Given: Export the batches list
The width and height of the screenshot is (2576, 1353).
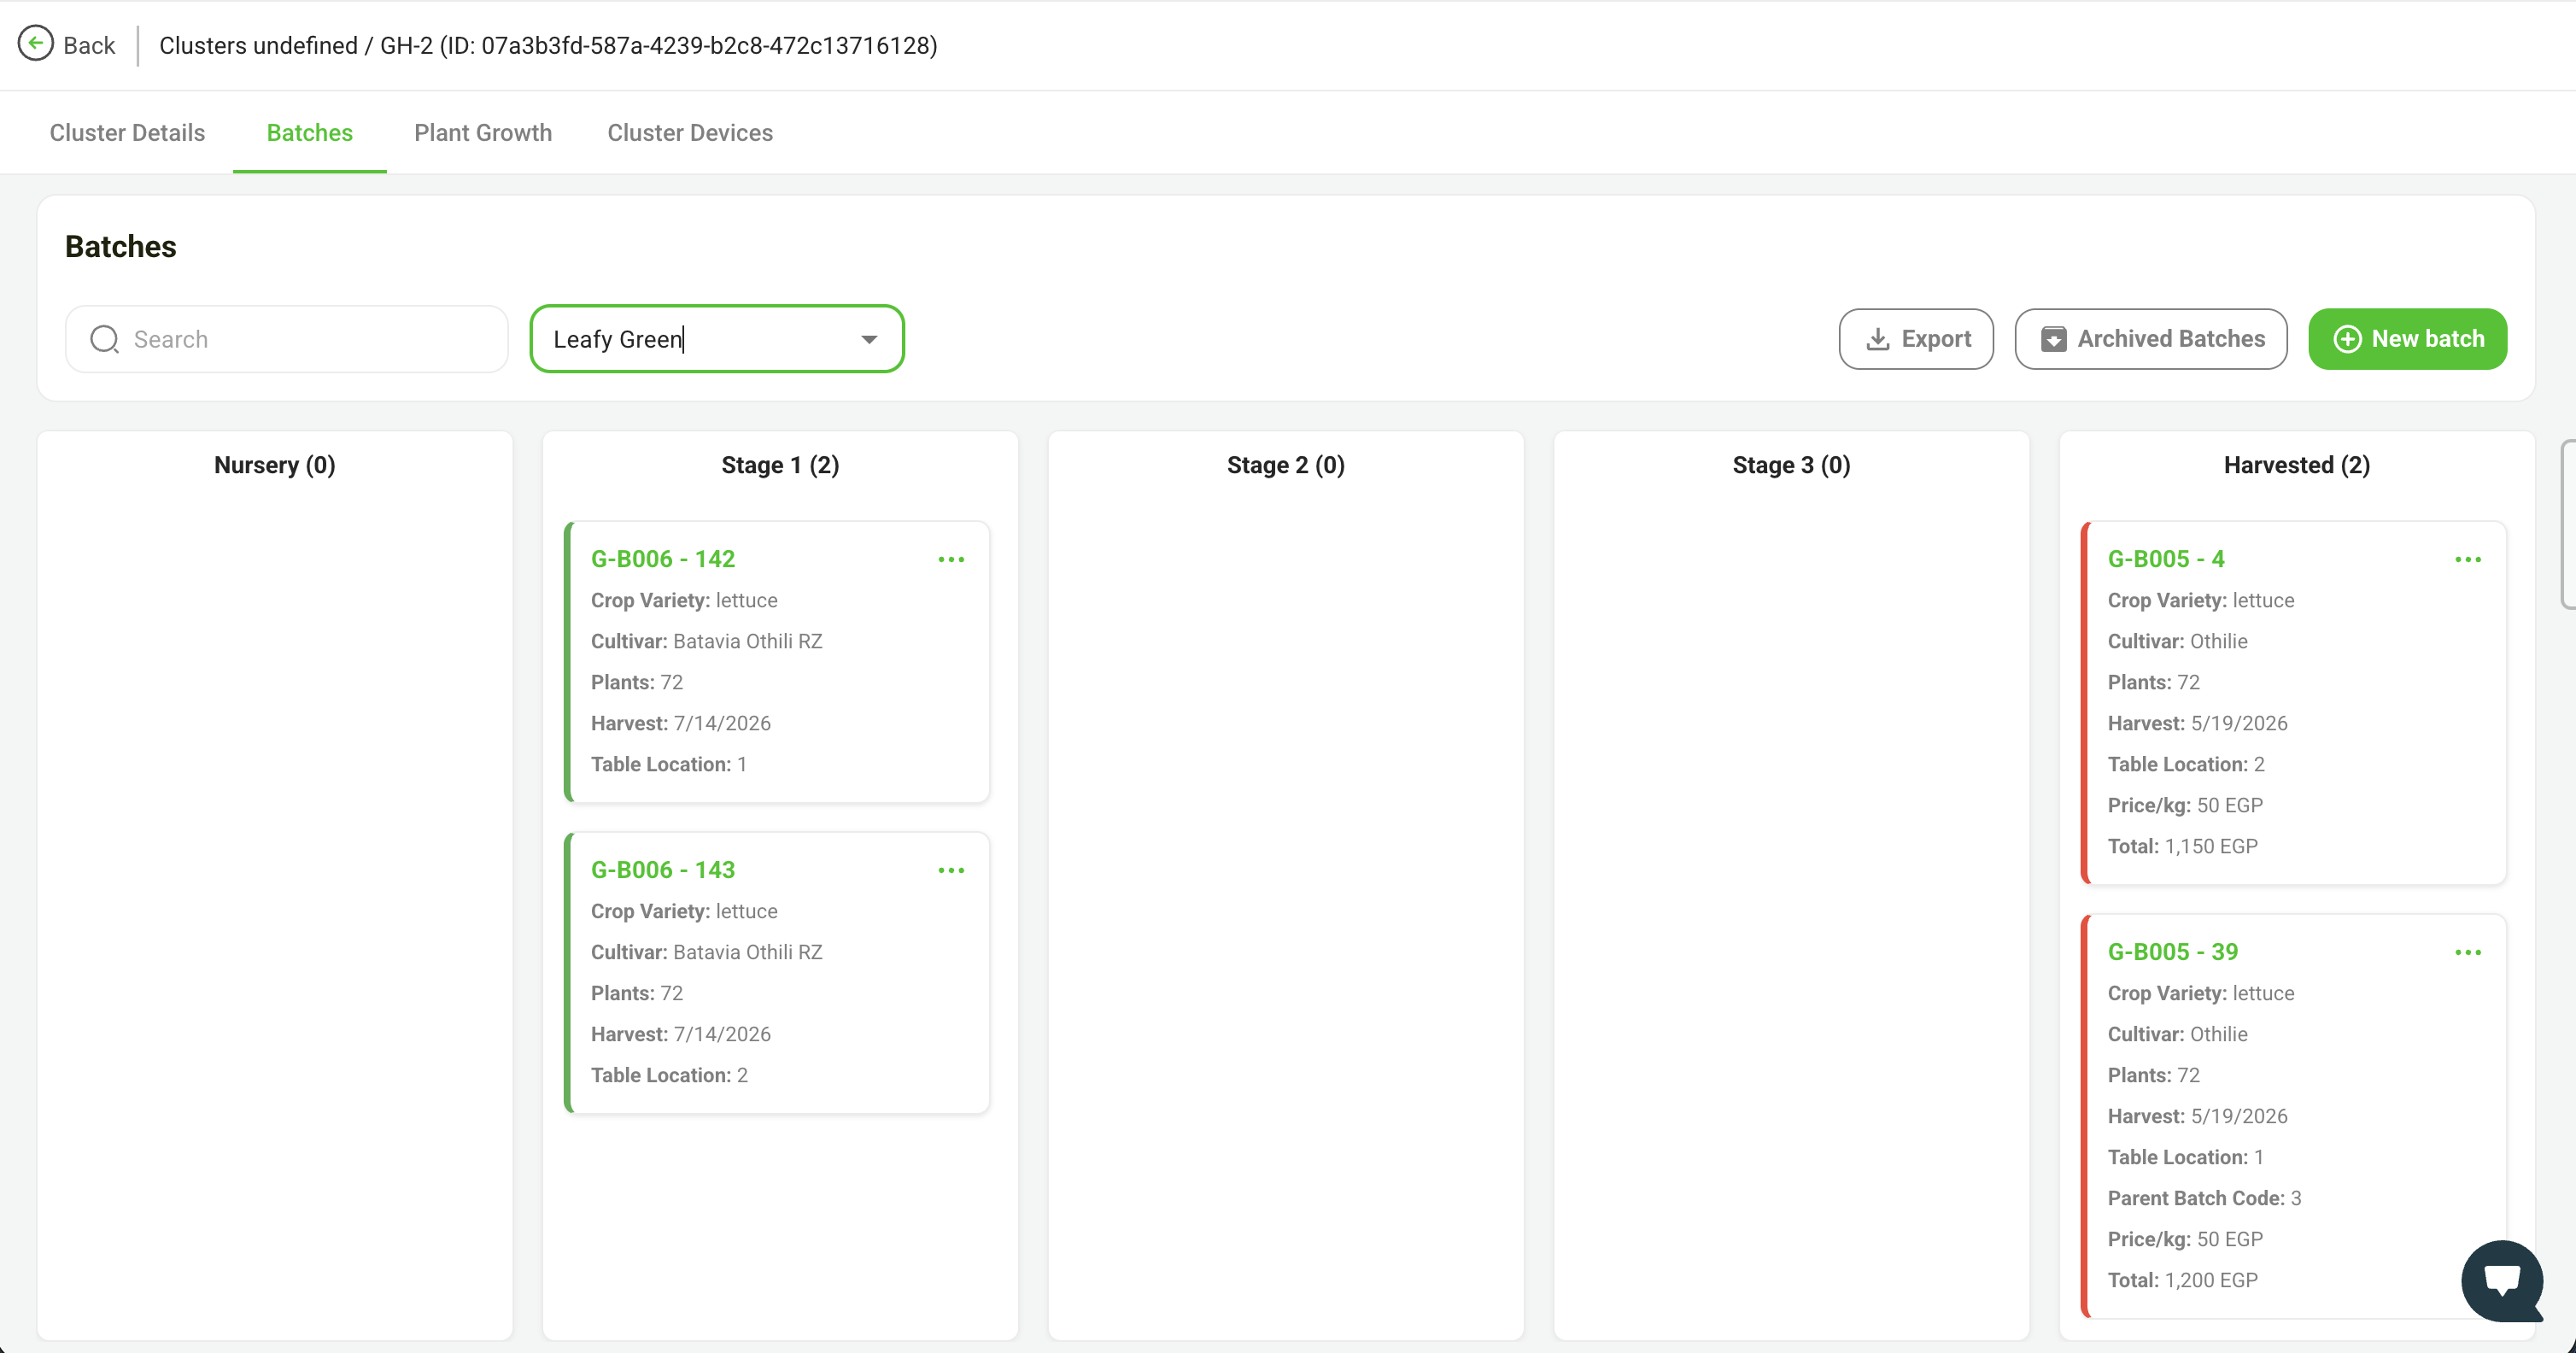Looking at the screenshot, I should point(1916,339).
